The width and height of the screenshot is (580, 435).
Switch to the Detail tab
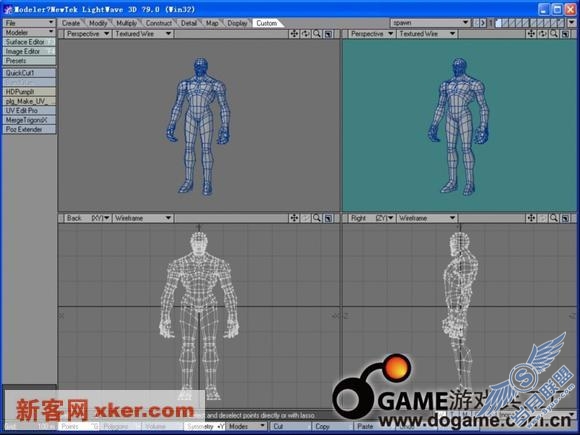[189, 23]
